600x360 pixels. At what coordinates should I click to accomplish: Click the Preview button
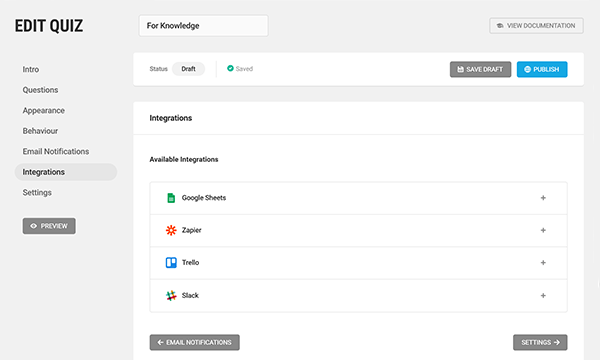pos(49,226)
